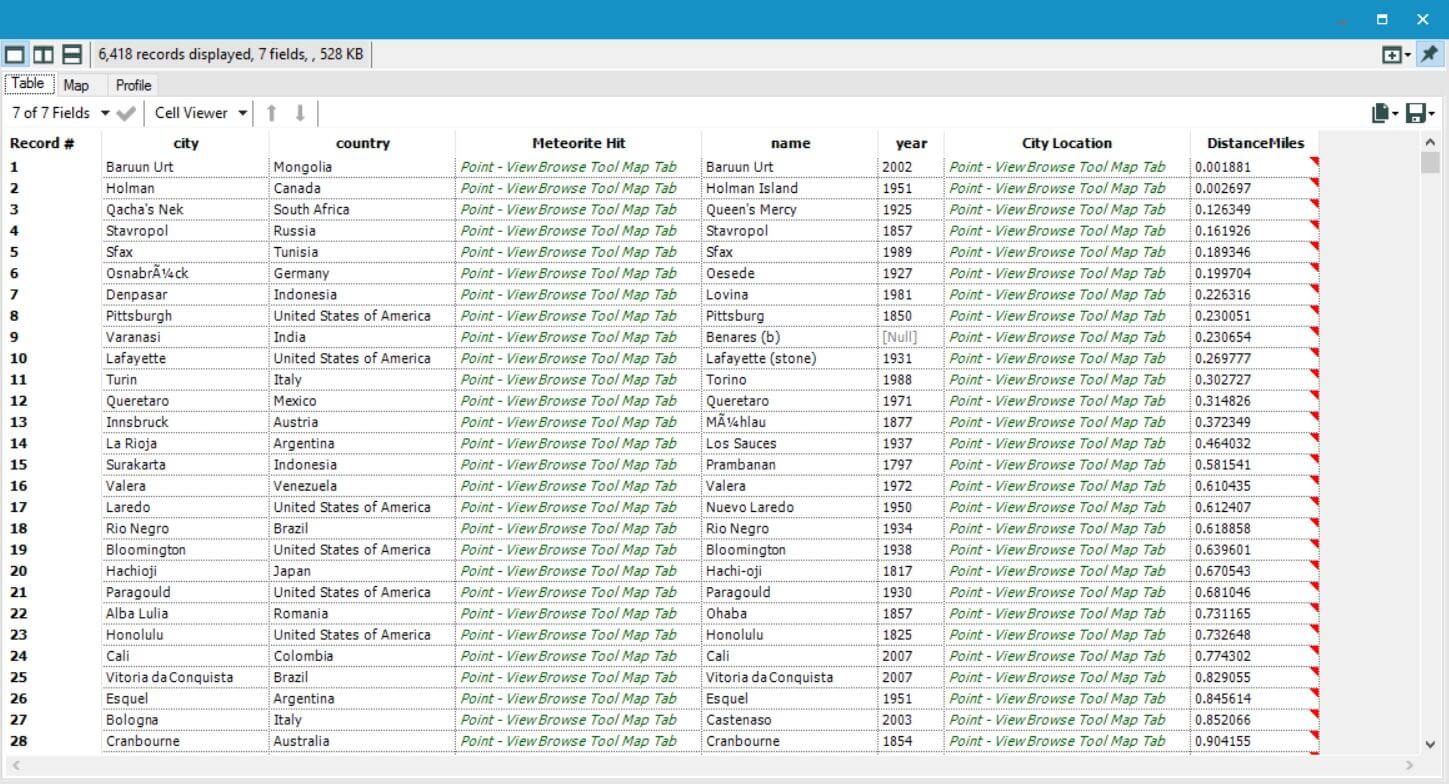This screenshot has height=784, width=1449.
Task: Click the new results window icon
Action: click(x=1391, y=55)
